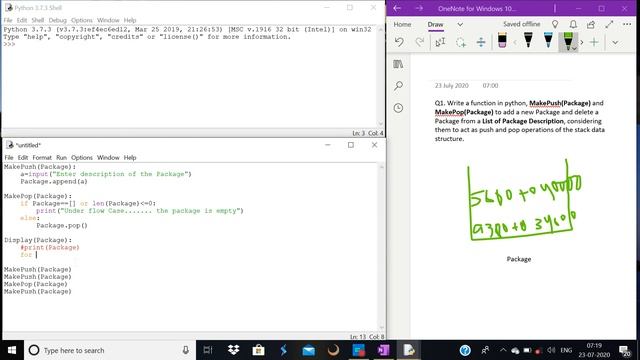This screenshot has width=640, height=360.
Task: Select the black pen in Draw ribbon
Action: [528, 40]
